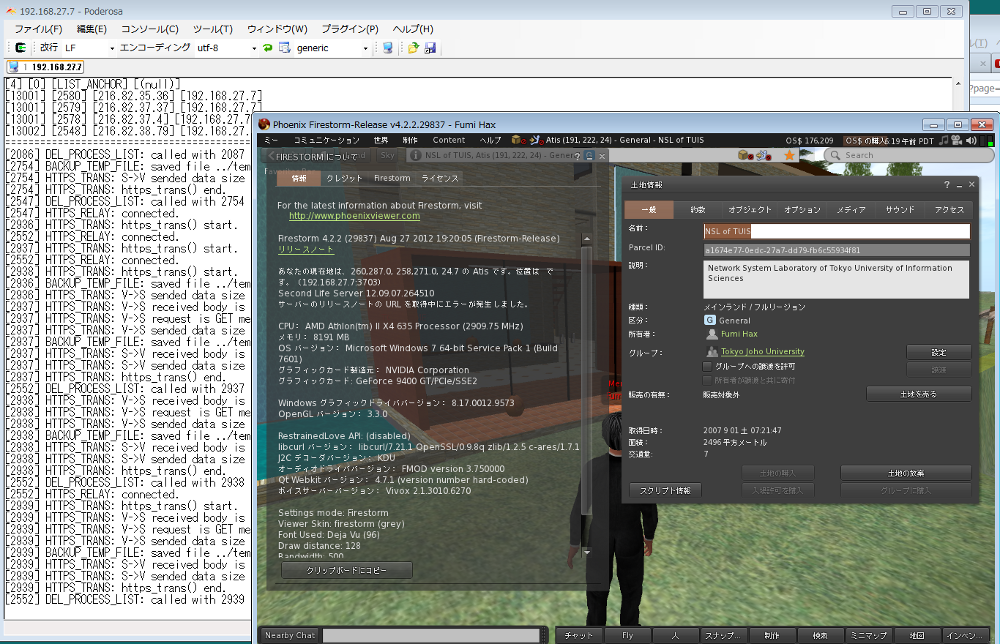This screenshot has width=1000, height=644.
Task: Switch to the クレジット tab in About Firestorm
Action: click(x=344, y=179)
